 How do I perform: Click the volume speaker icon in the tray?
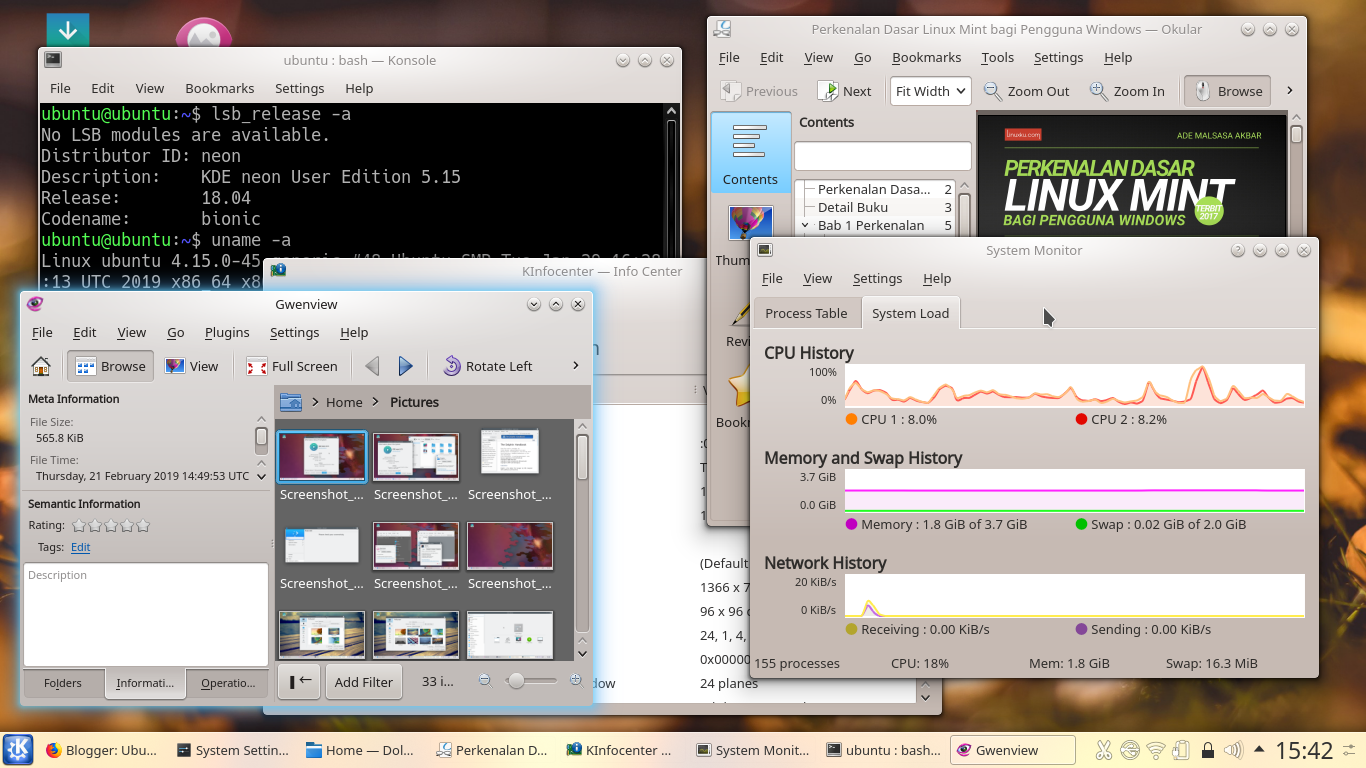tap(1233, 749)
